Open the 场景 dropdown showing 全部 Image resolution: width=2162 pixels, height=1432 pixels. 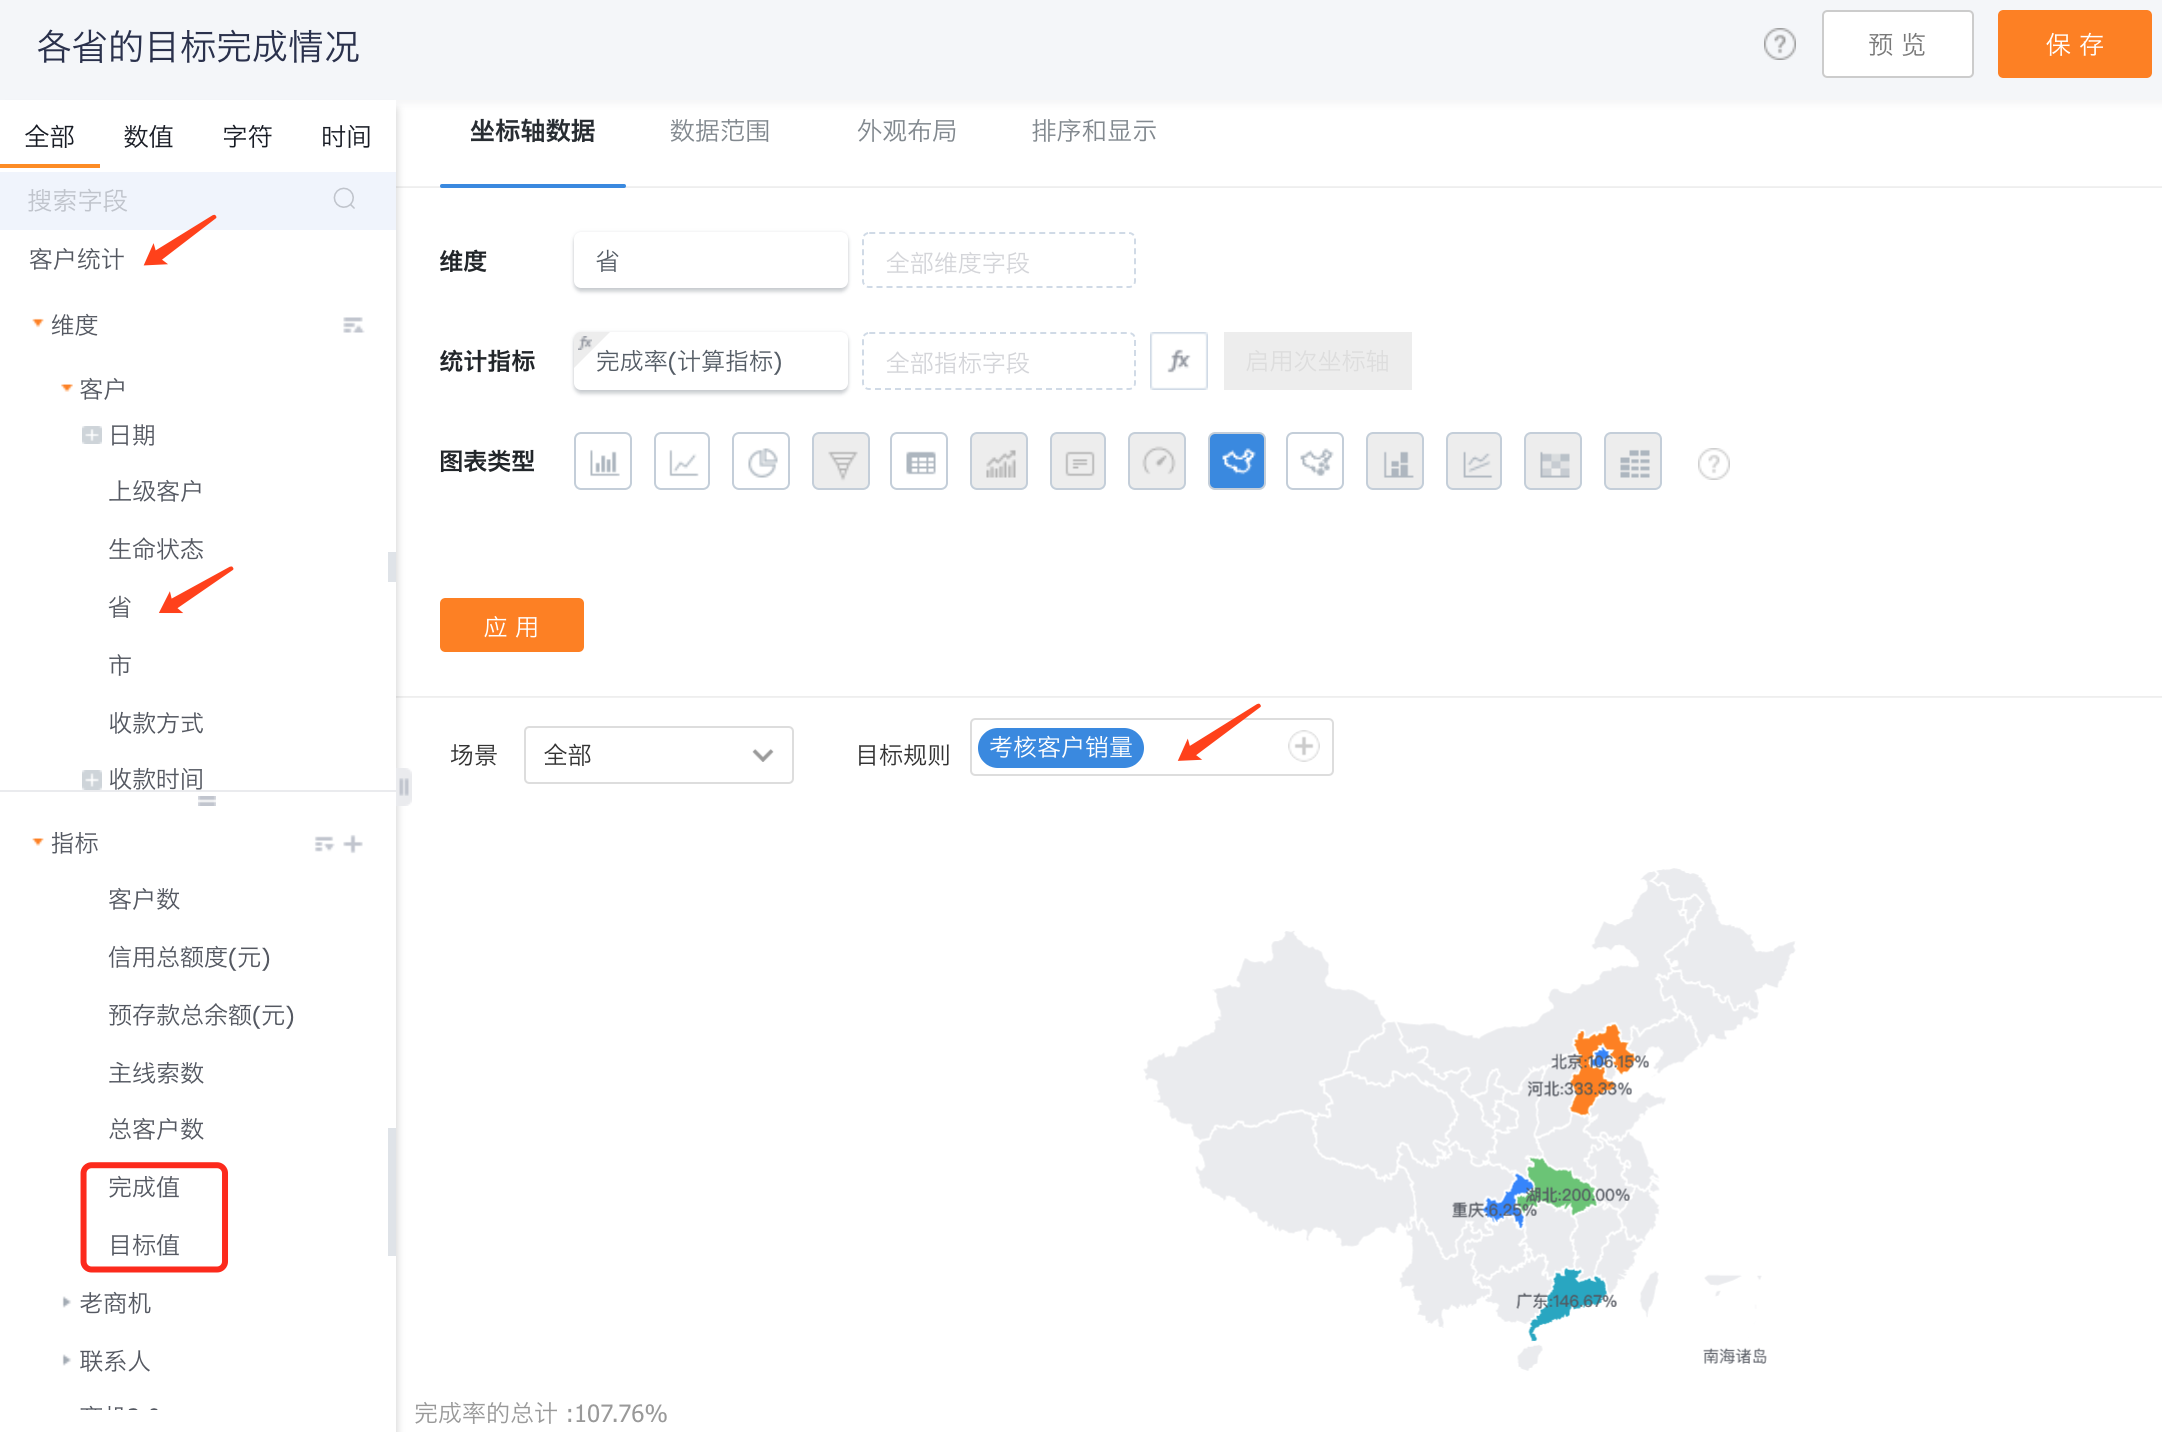click(658, 755)
